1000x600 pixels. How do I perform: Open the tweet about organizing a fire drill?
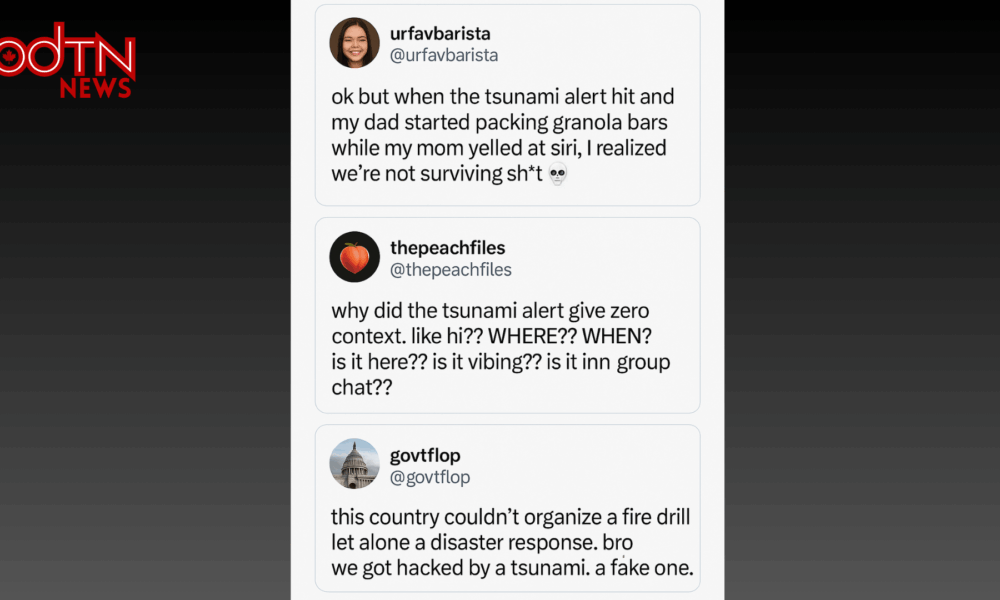(x=510, y=544)
